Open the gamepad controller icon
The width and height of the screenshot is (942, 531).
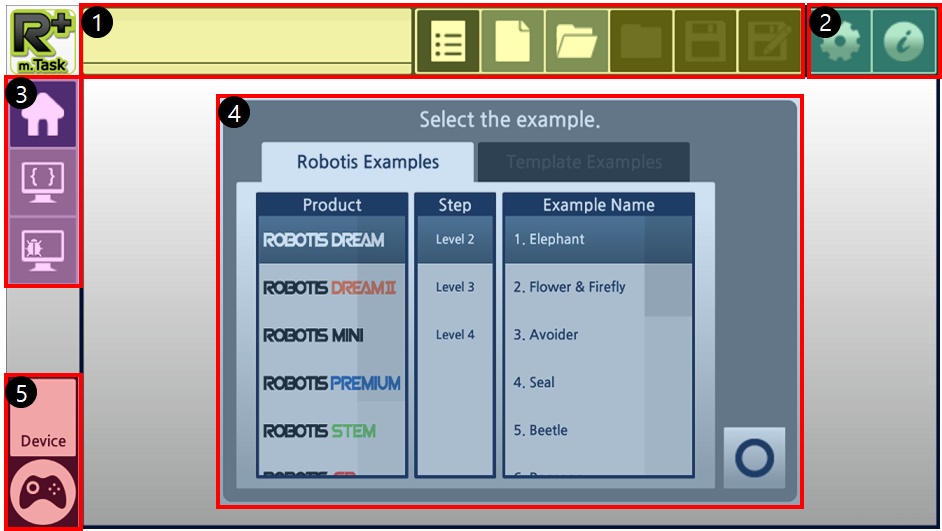[43, 493]
